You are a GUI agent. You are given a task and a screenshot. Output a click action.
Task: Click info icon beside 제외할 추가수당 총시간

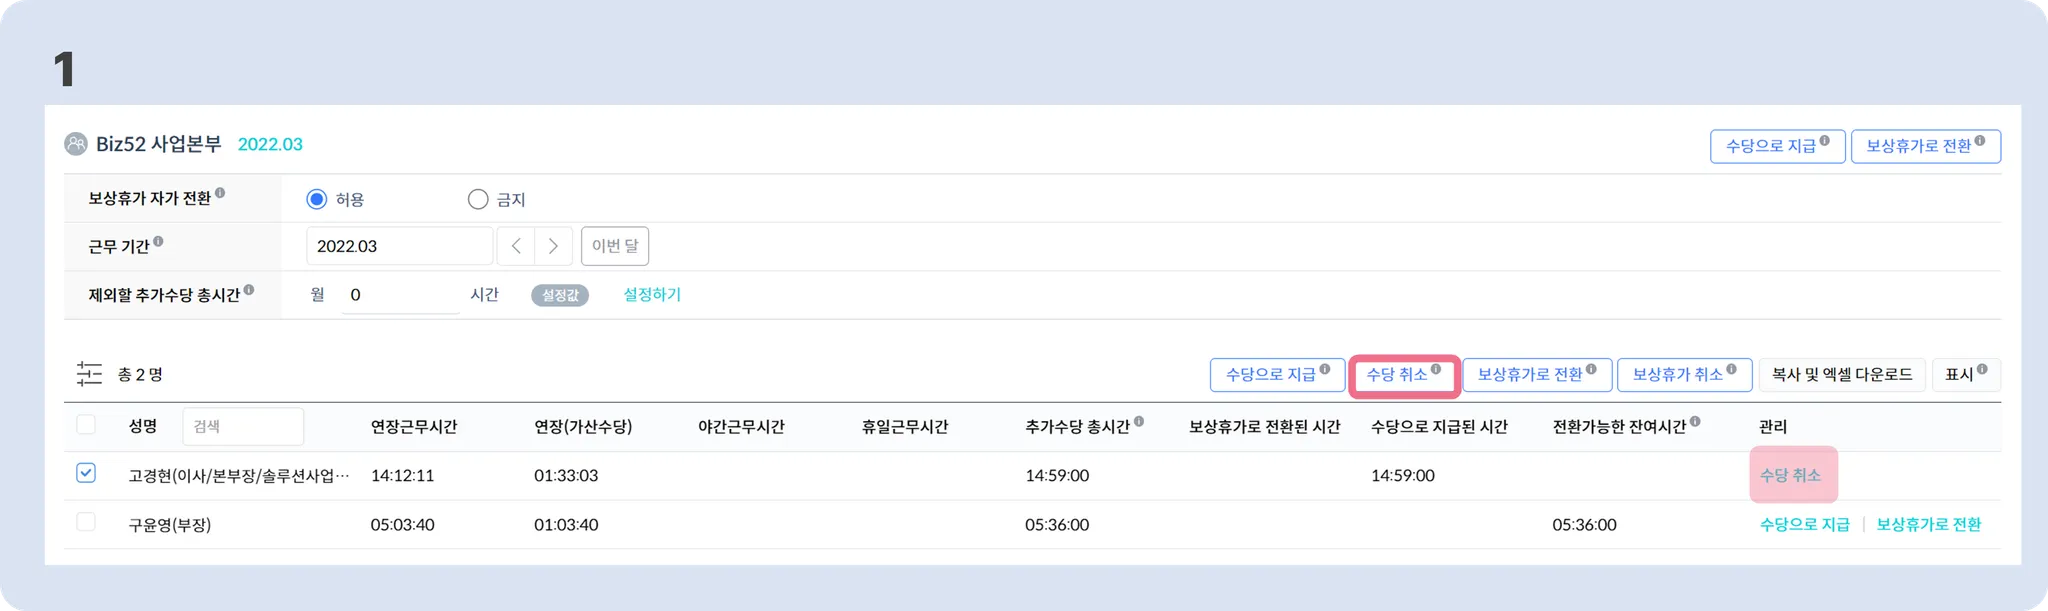pos(249,290)
